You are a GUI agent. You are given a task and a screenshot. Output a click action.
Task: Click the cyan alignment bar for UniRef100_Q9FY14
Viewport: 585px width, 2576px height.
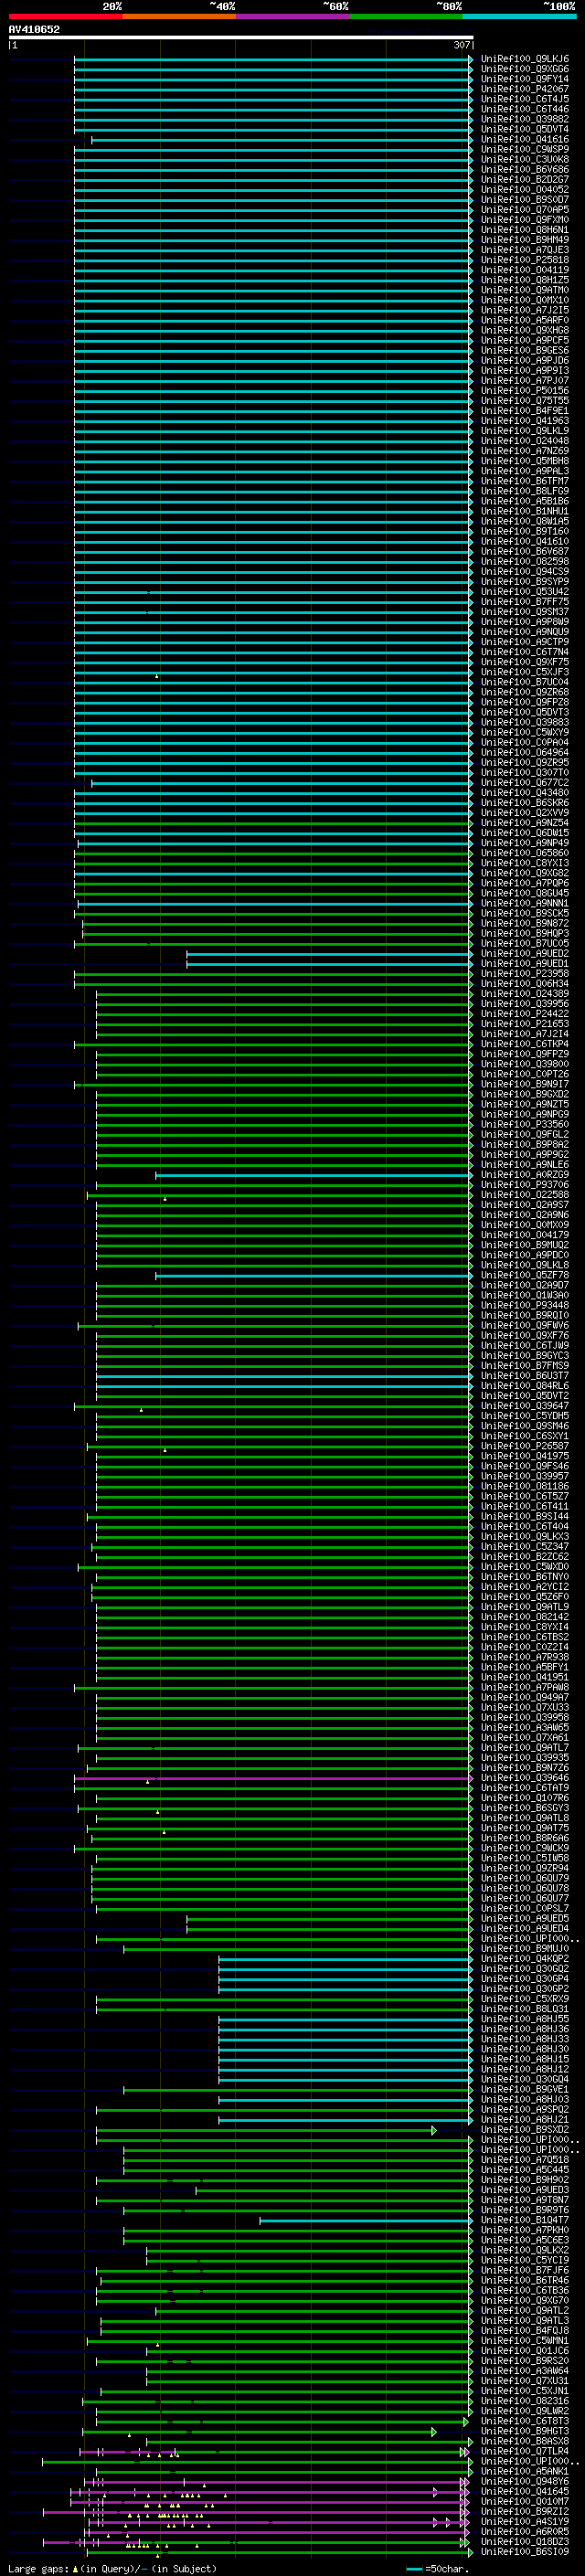click(272, 79)
